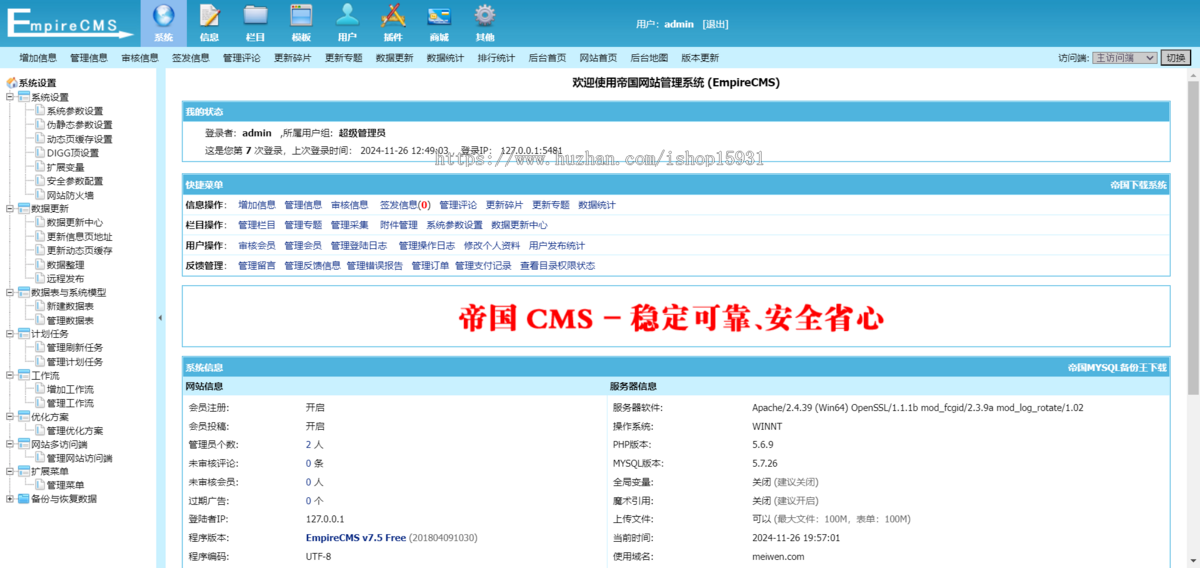
Task: Open the 系统 globe icon module
Action: 164,22
